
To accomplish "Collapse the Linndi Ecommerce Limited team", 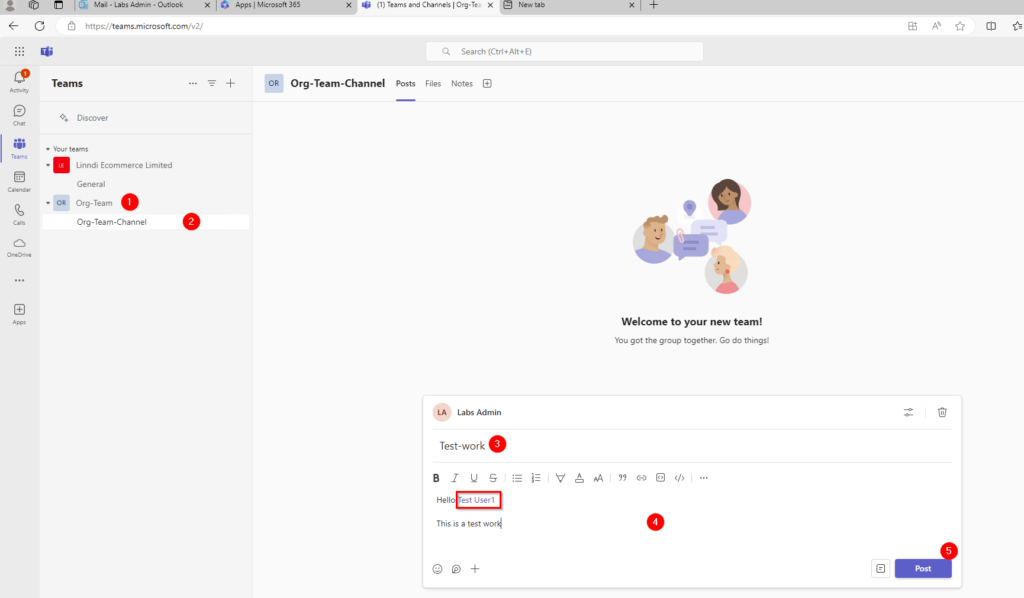I will [48, 165].
